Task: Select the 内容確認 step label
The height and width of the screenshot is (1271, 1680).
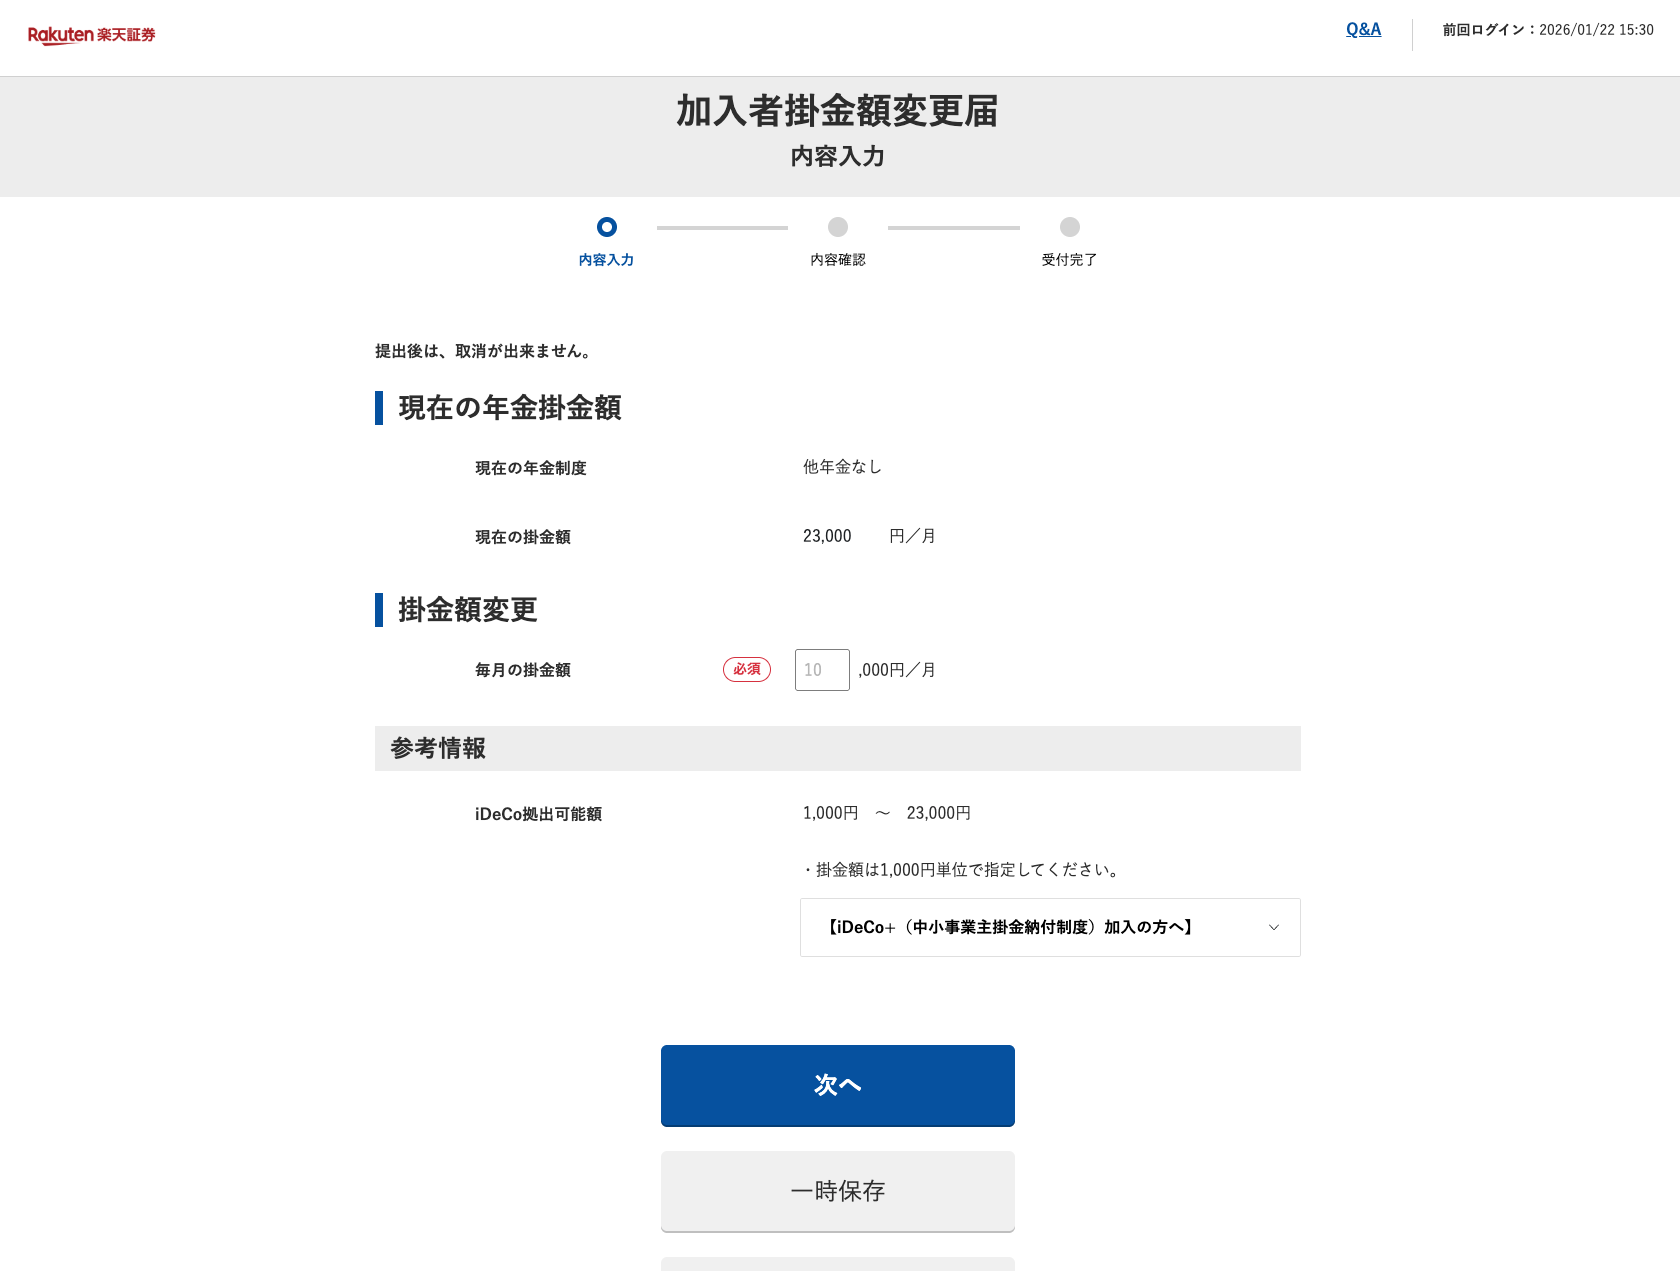Action: click(838, 260)
